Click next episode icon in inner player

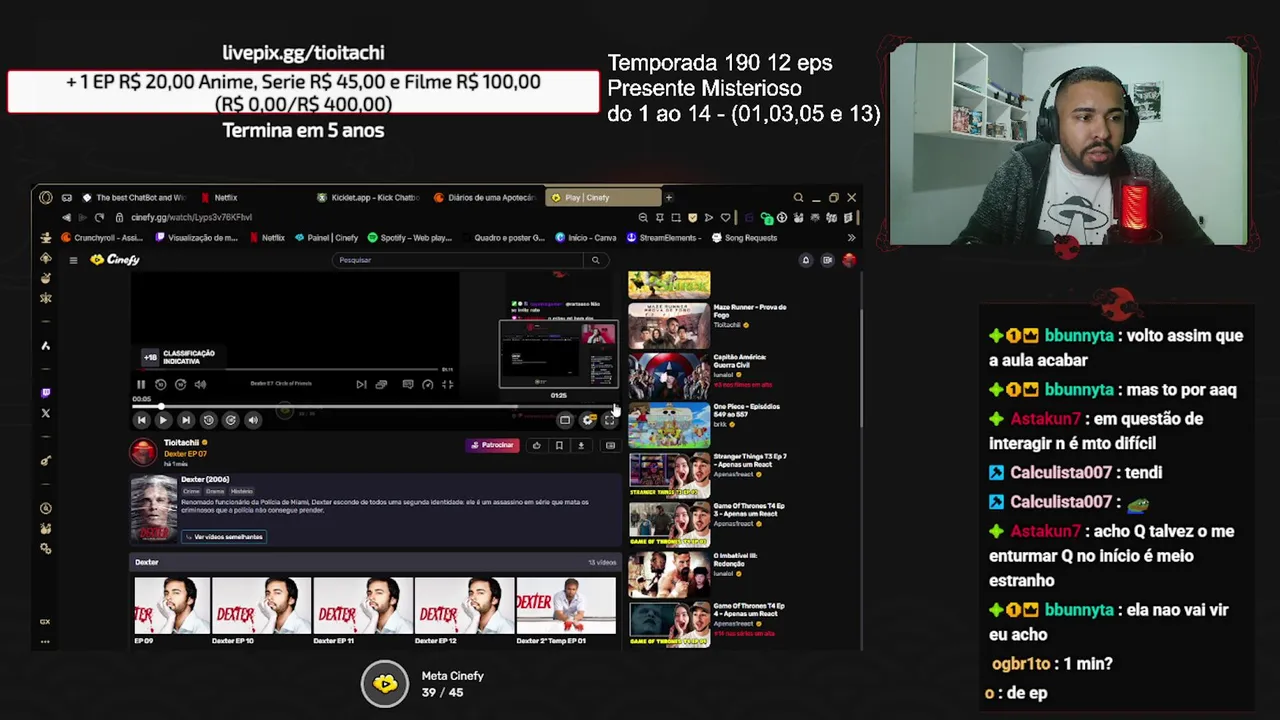[361, 384]
